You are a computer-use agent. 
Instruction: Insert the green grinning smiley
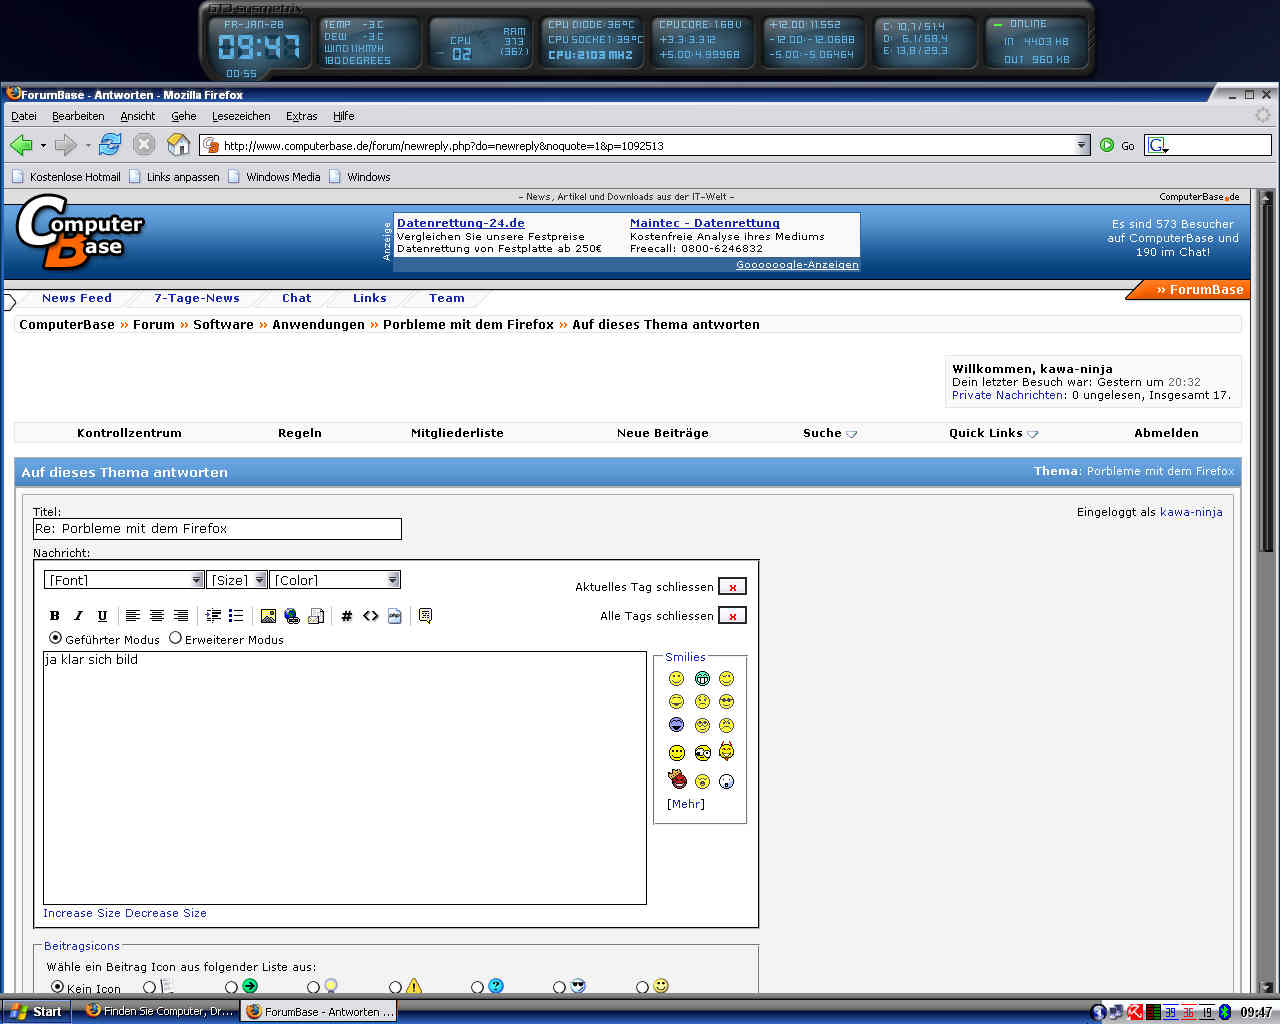pyautogui.click(x=702, y=679)
